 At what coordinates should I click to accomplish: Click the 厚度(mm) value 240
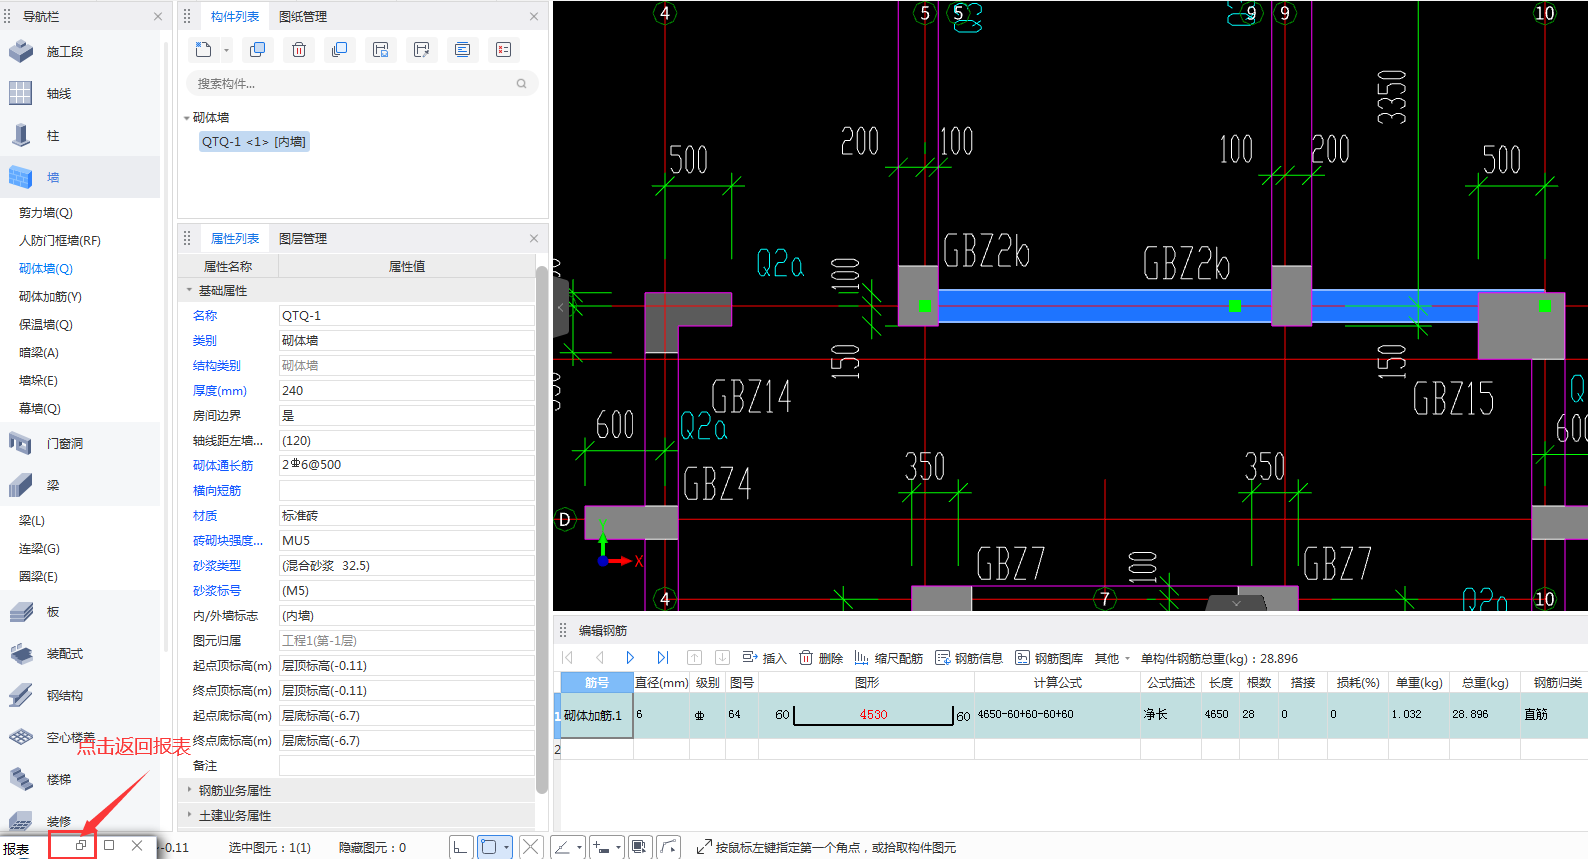406,391
